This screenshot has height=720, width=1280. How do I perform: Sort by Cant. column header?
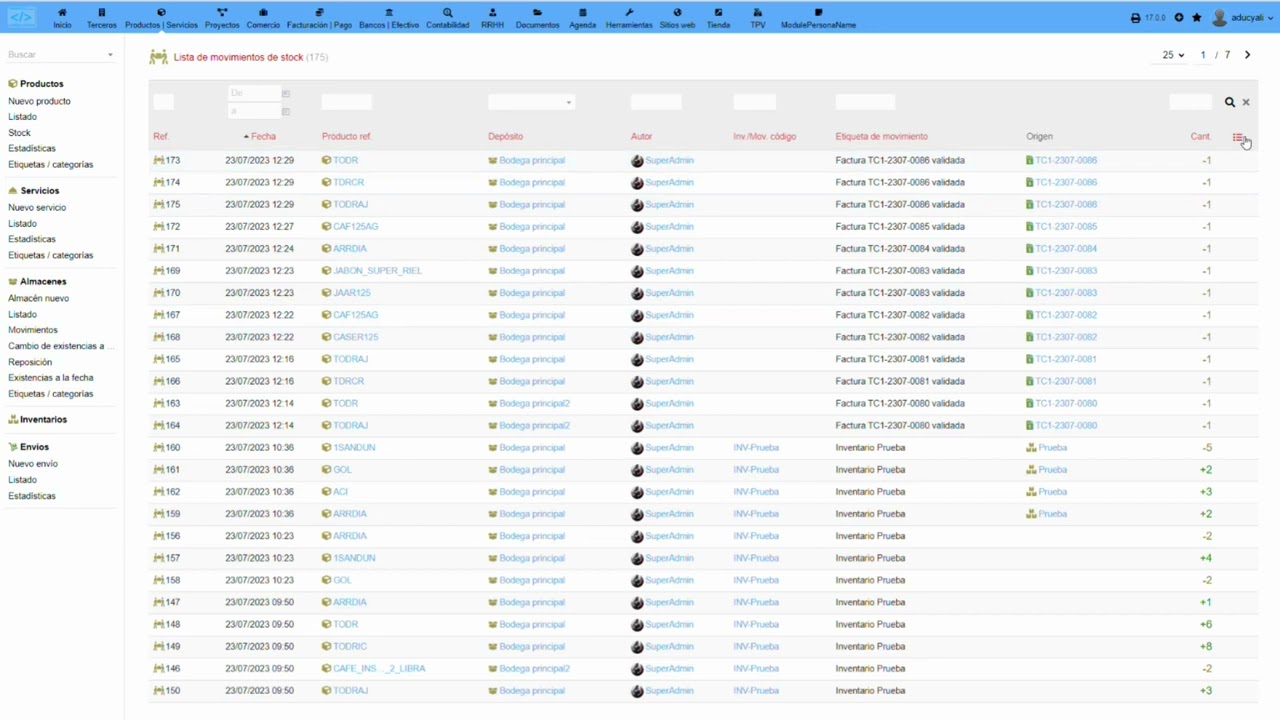tap(1200, 136)
